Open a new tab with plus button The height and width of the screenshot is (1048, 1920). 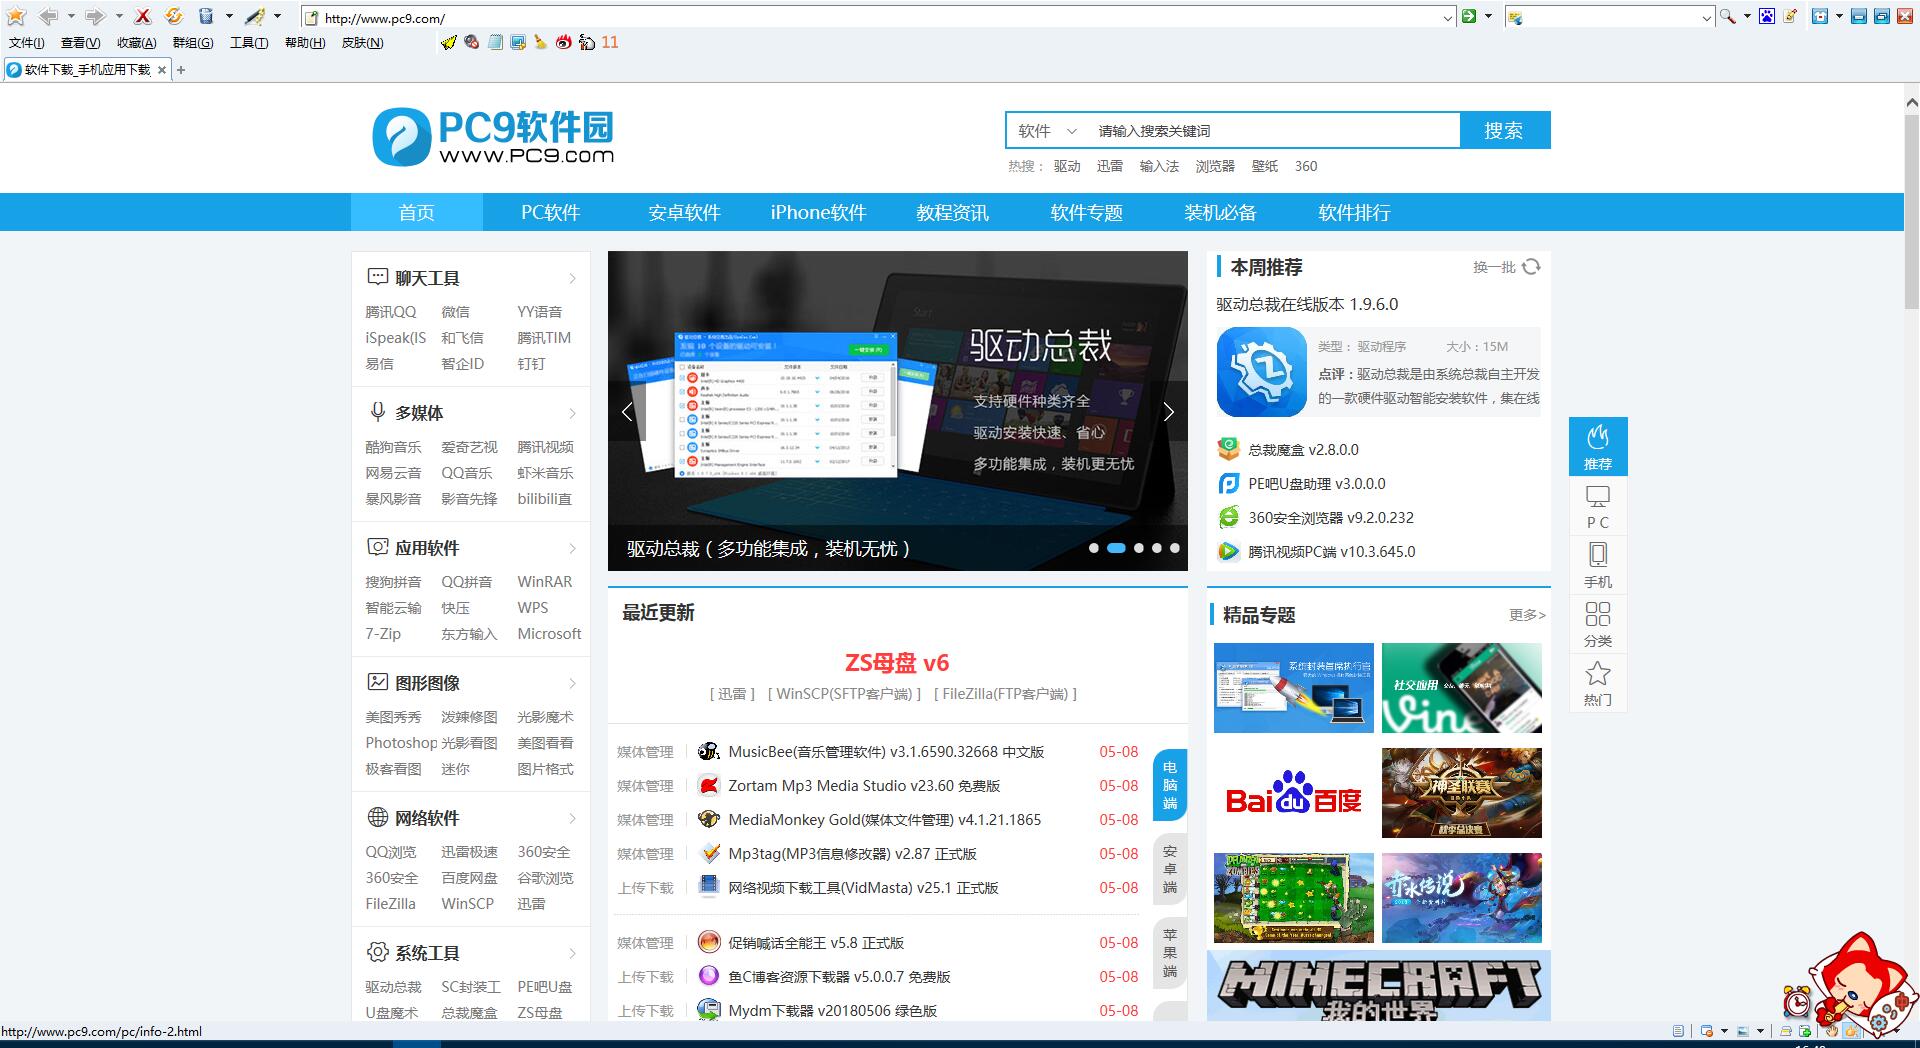[x=181, y=70]
